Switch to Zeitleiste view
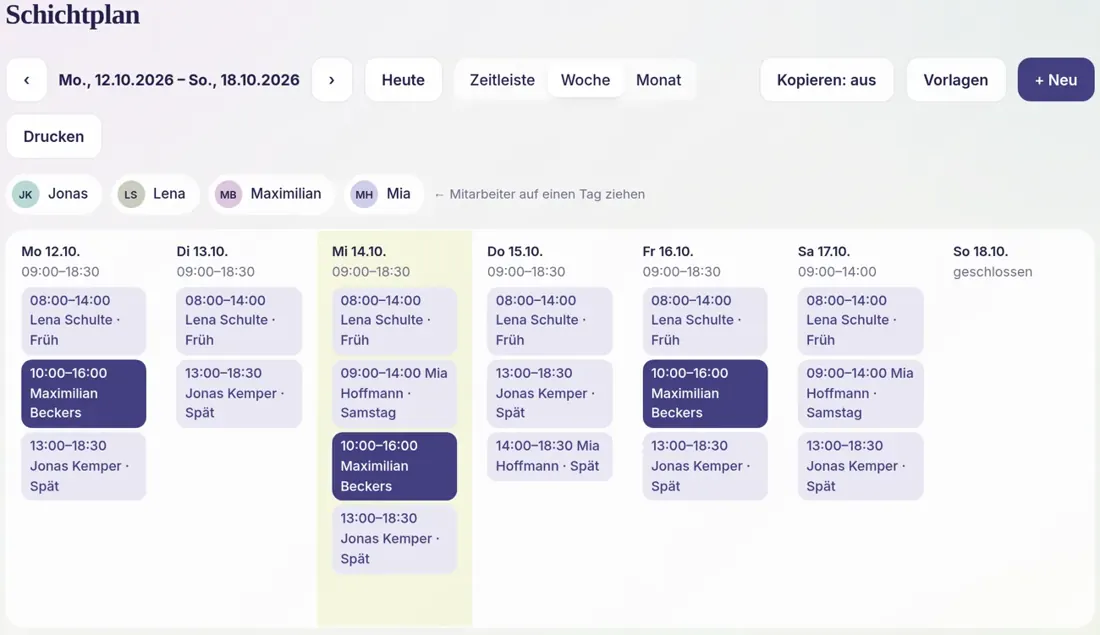The image size is (1100, 635). coord(502,80)
